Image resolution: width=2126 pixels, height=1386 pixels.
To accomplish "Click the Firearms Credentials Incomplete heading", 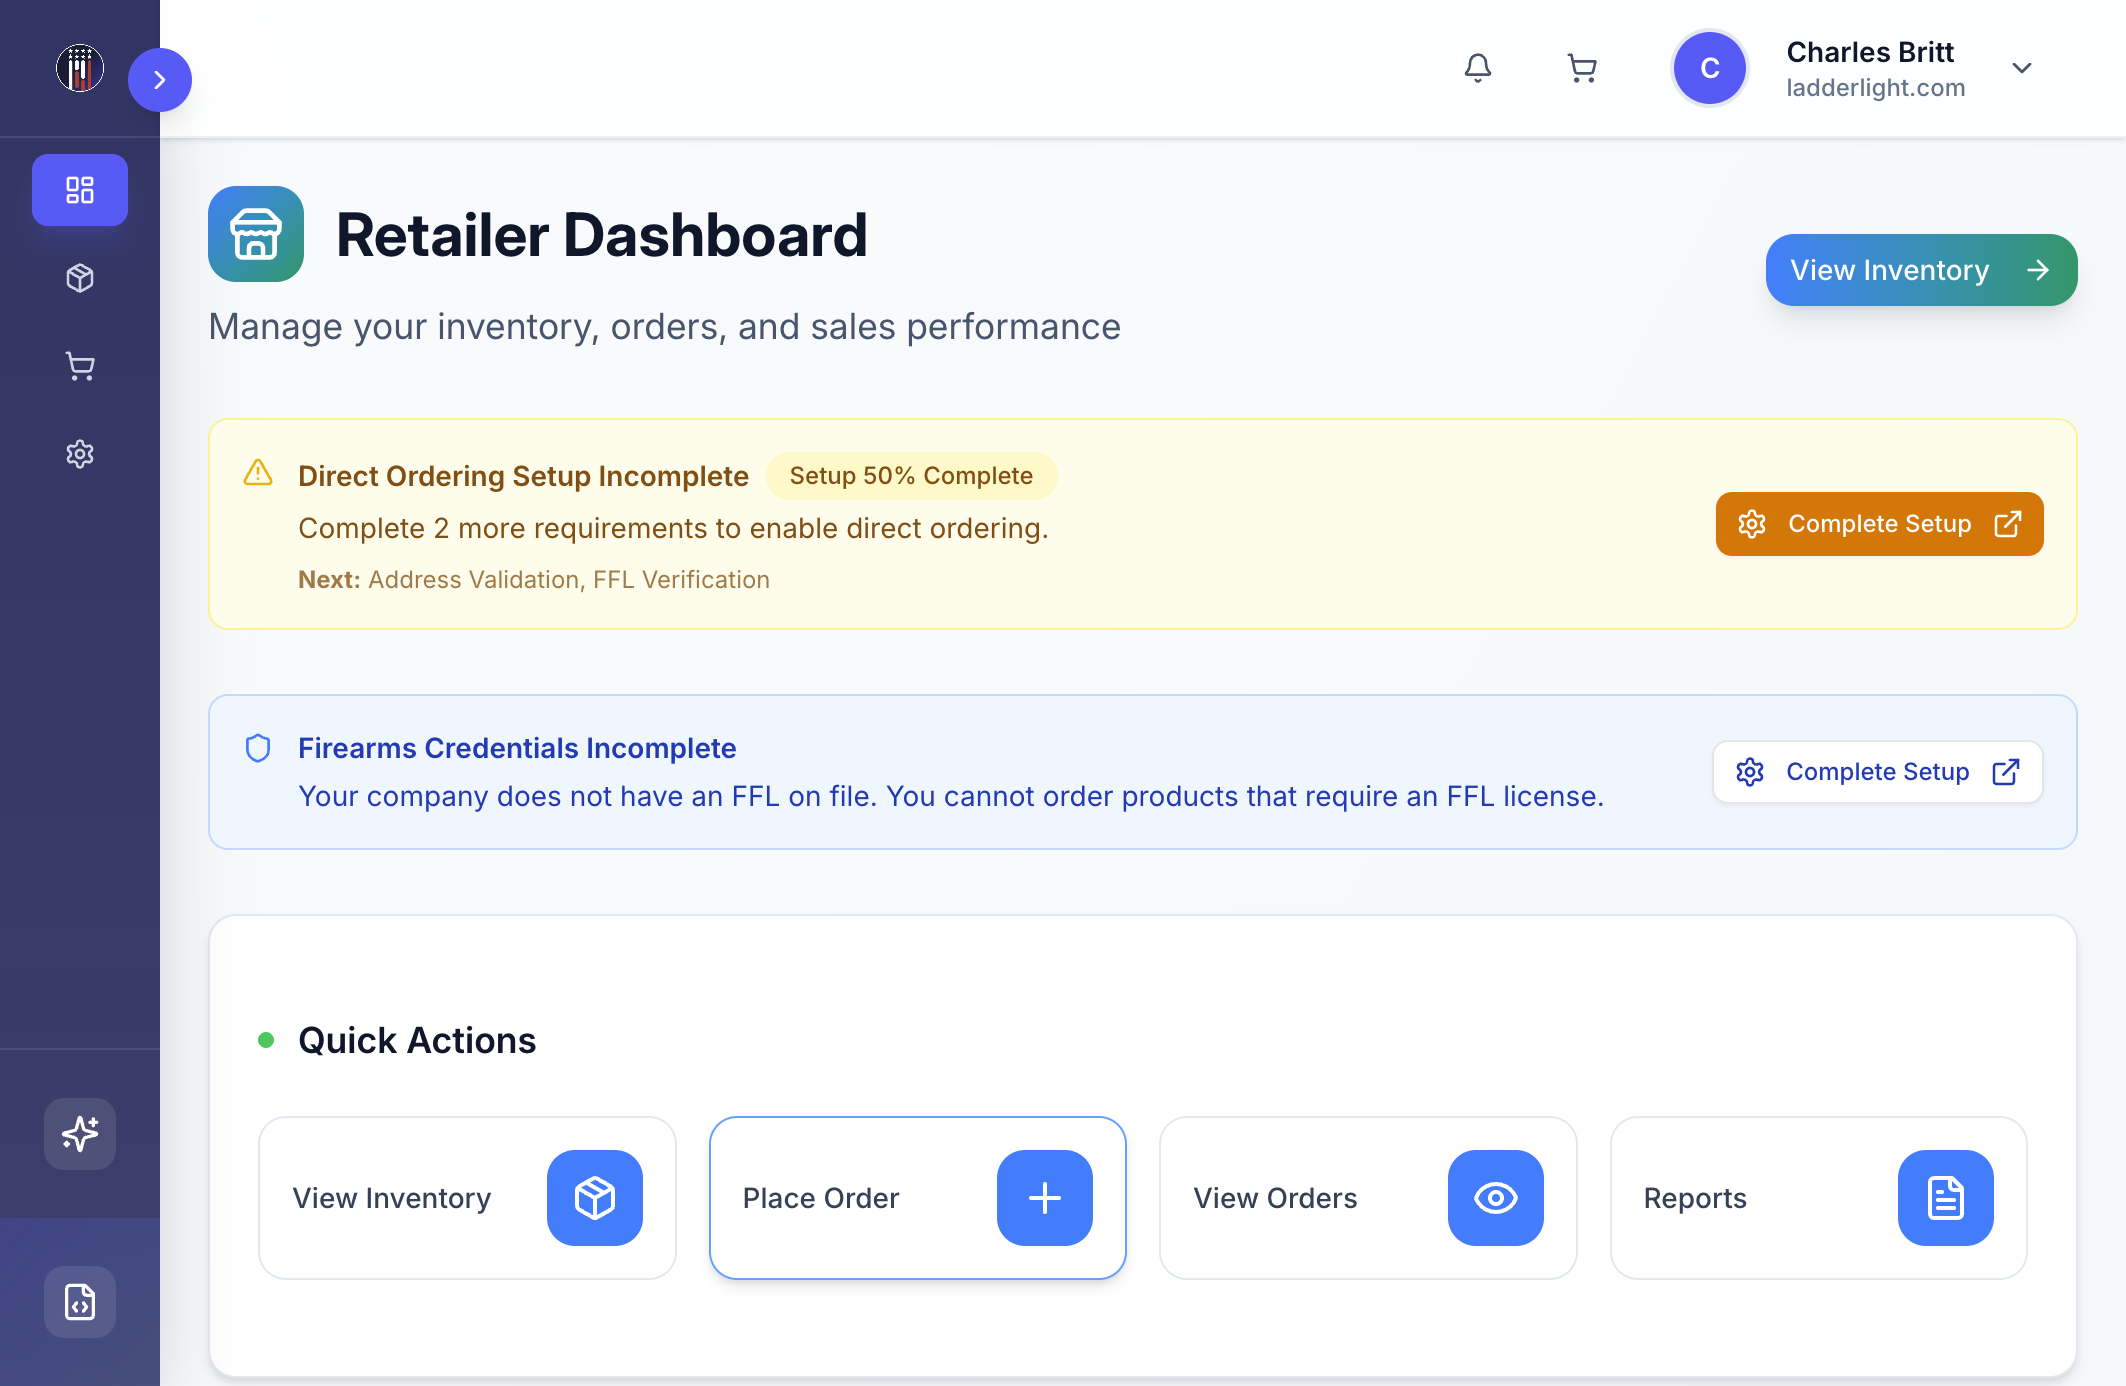I will [x=517, y=748].
